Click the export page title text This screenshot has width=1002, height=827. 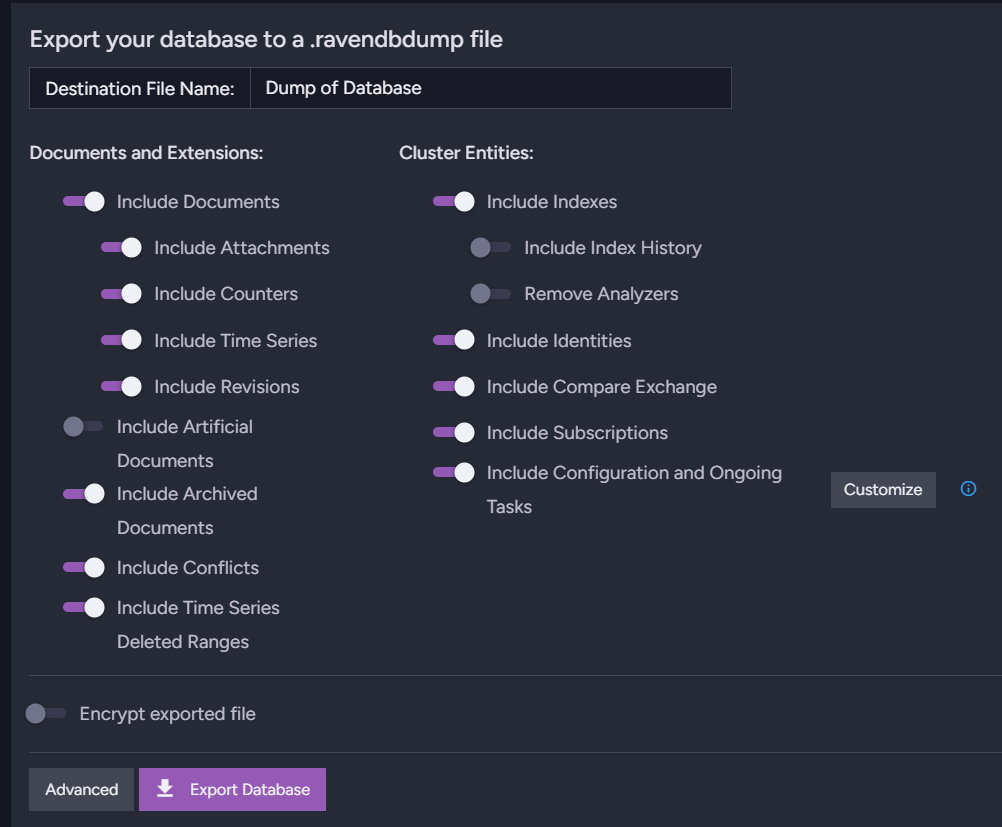pyautogui.click(x=266, y=40)
